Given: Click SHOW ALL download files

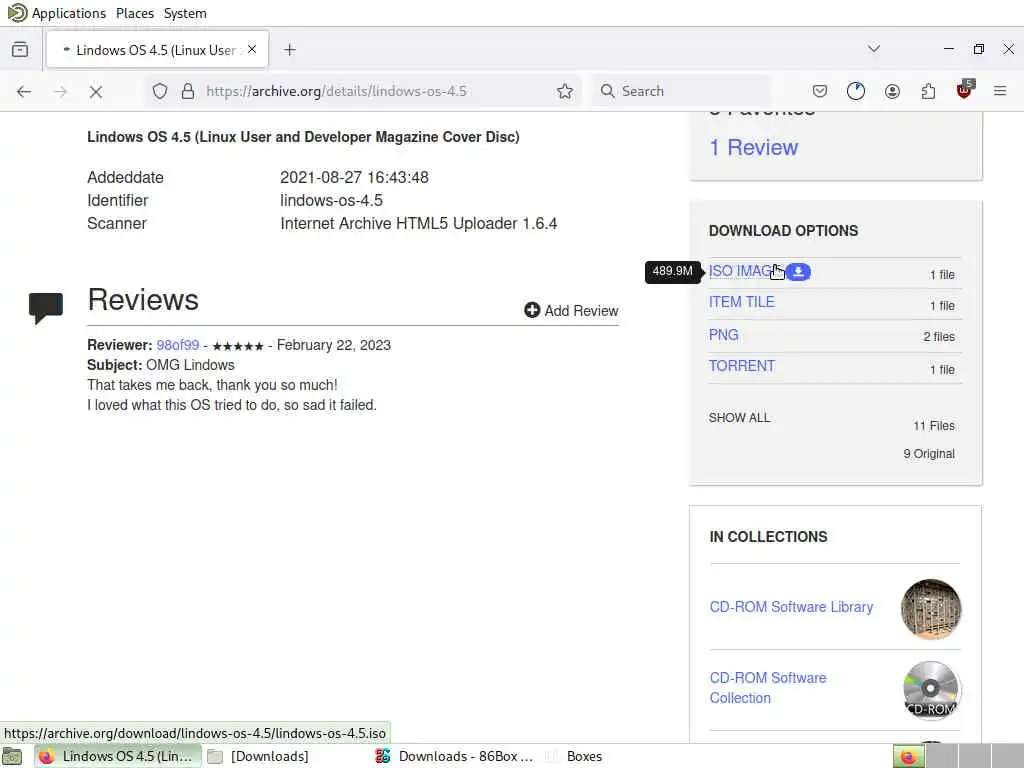Looking at the screenshot, I should pyautogui.click(x=739, y=418).
